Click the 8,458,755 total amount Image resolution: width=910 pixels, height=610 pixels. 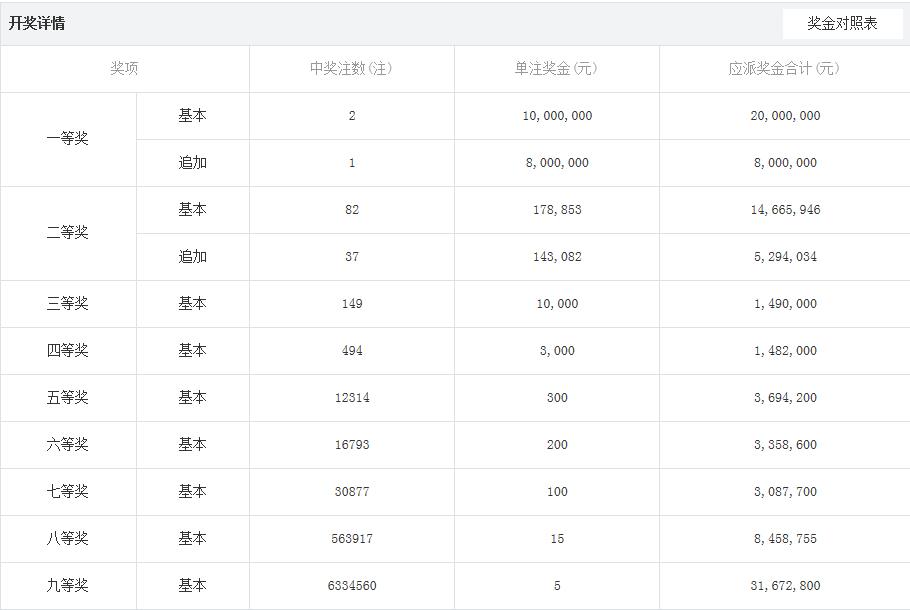pos(785,539)
